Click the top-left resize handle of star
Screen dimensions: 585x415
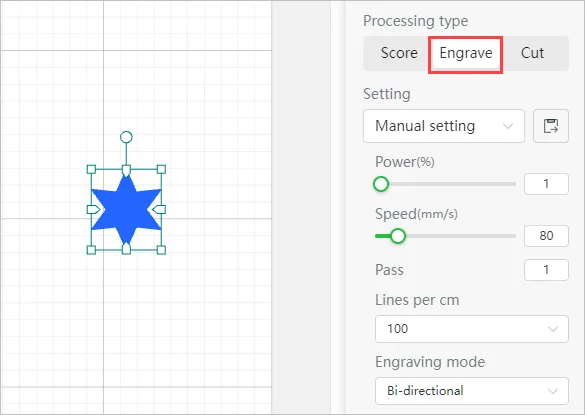(91, 169)
